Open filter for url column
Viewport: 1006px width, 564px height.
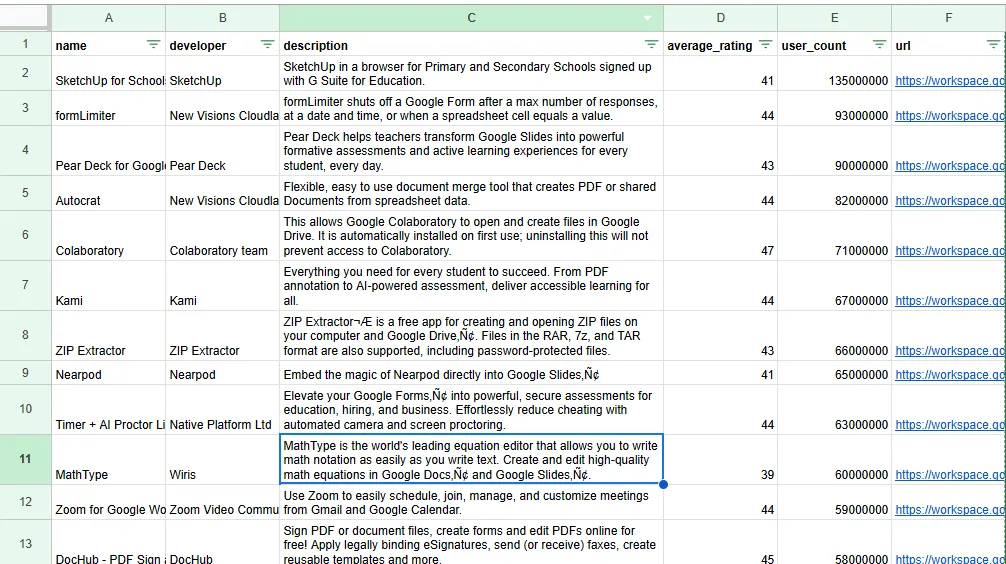[993, 44]
